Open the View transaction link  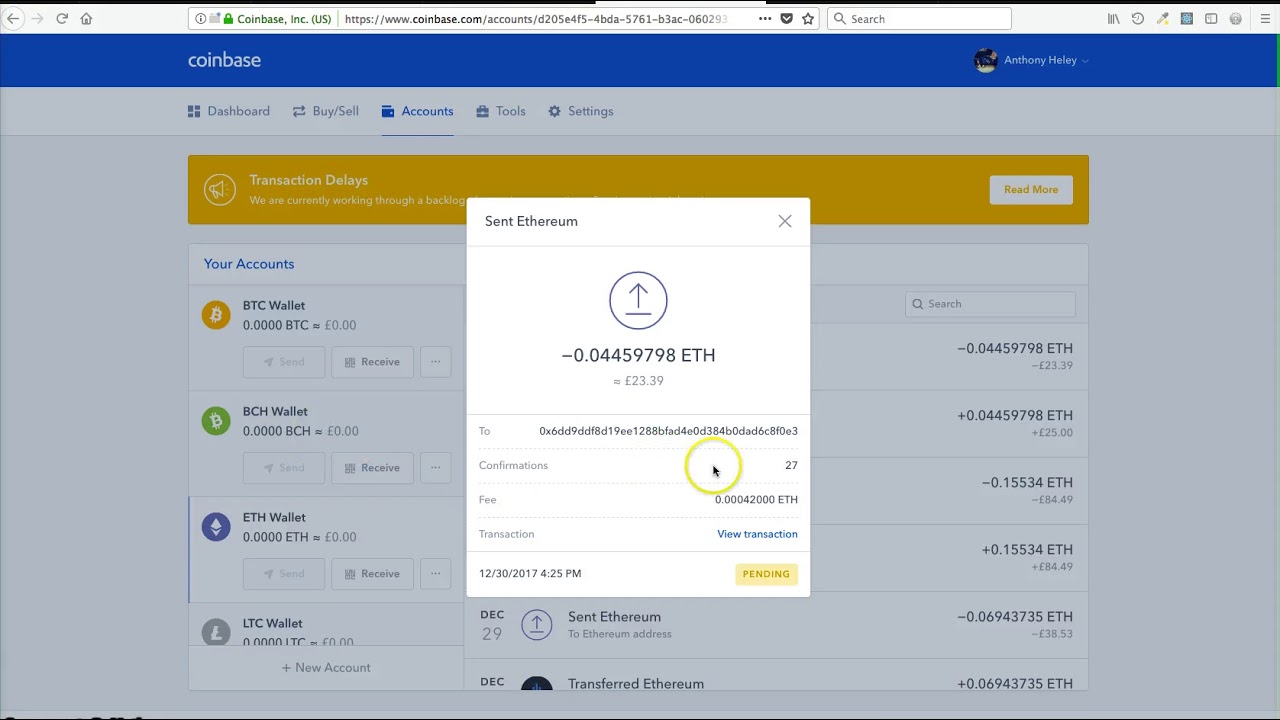point(757,534)
